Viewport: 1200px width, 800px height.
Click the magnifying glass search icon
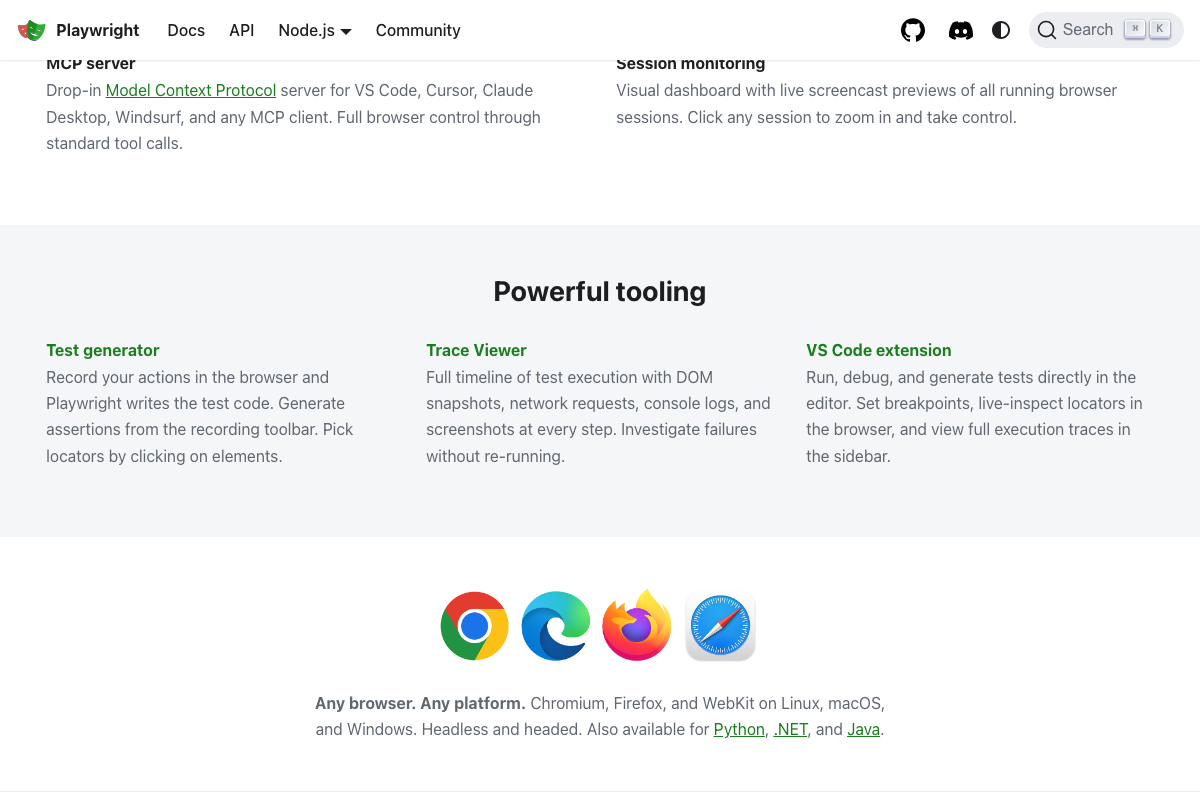coord(1047,30)
